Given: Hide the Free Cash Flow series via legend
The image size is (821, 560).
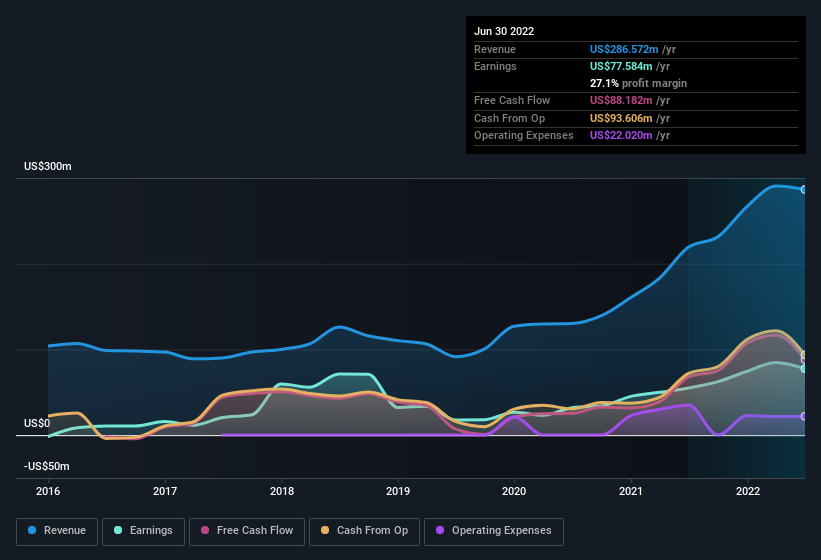Looking at the screenshot, I should pos(246,531).
